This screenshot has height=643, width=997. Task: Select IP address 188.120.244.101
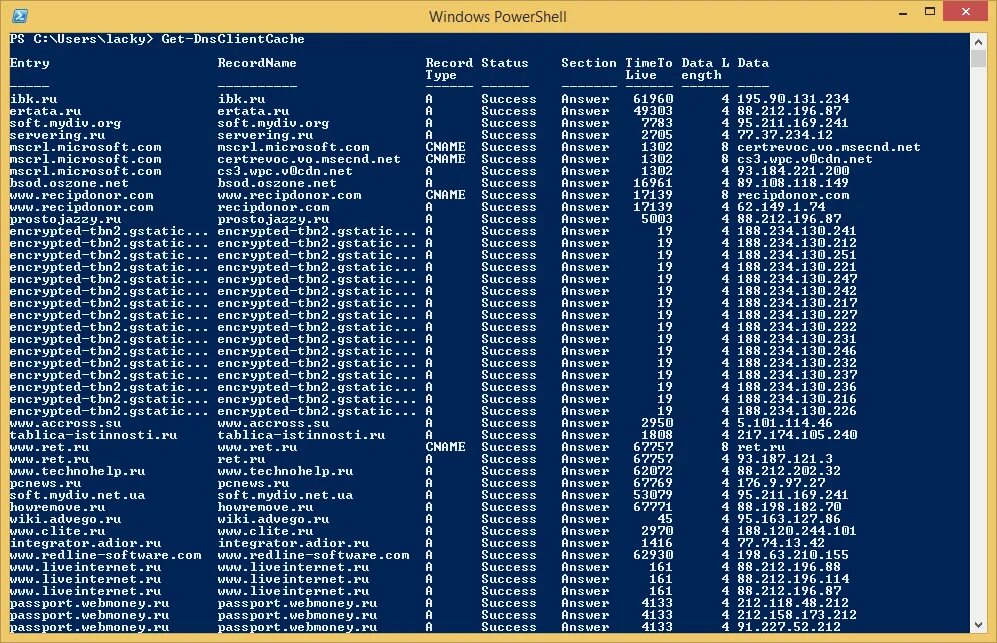point(797,532)
